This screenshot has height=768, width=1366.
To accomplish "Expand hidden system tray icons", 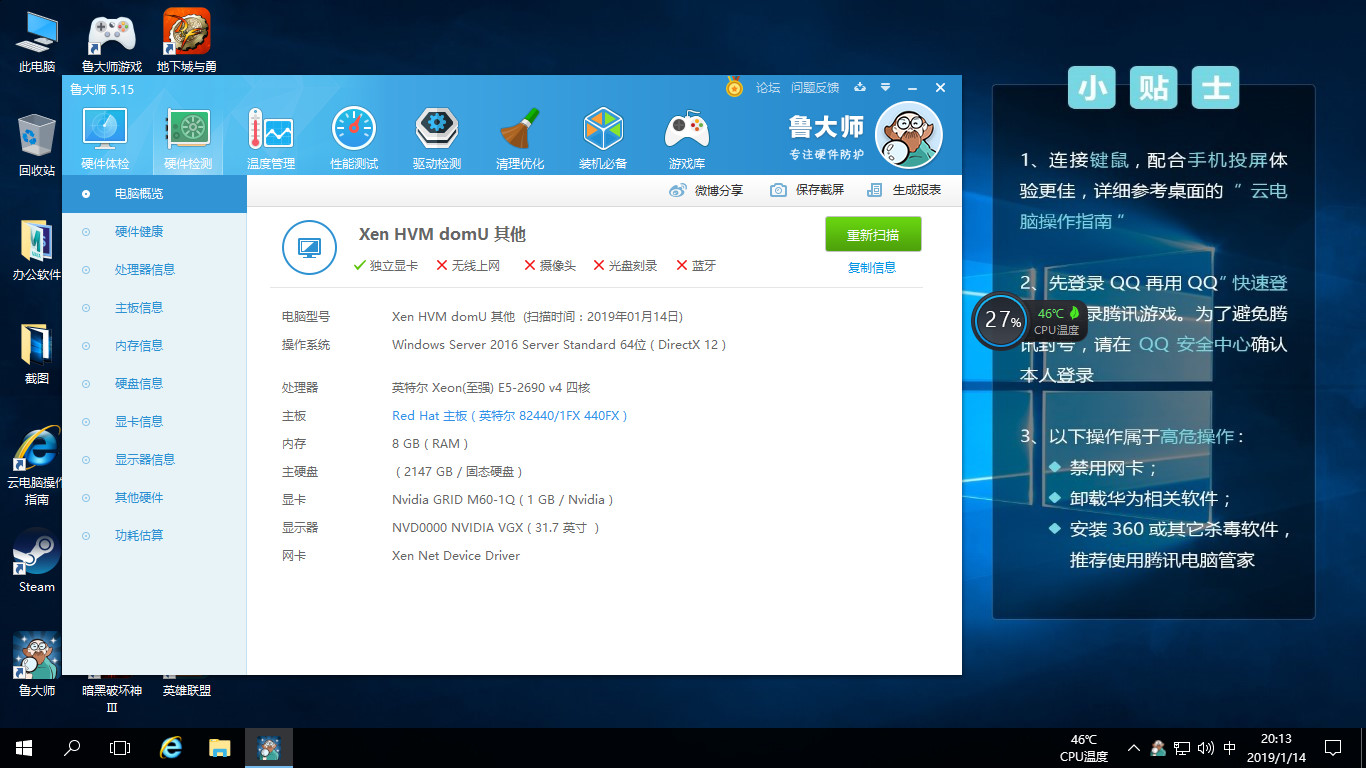I will (1134, 748).
